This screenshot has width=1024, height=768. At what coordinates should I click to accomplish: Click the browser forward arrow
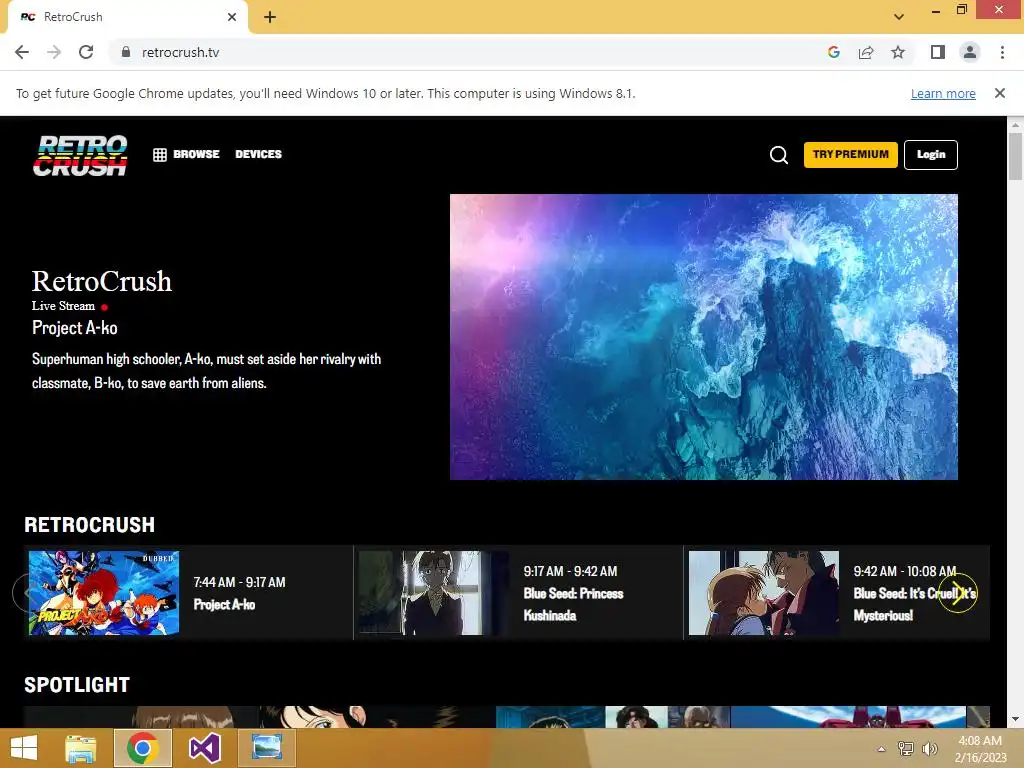click(54, 52)
